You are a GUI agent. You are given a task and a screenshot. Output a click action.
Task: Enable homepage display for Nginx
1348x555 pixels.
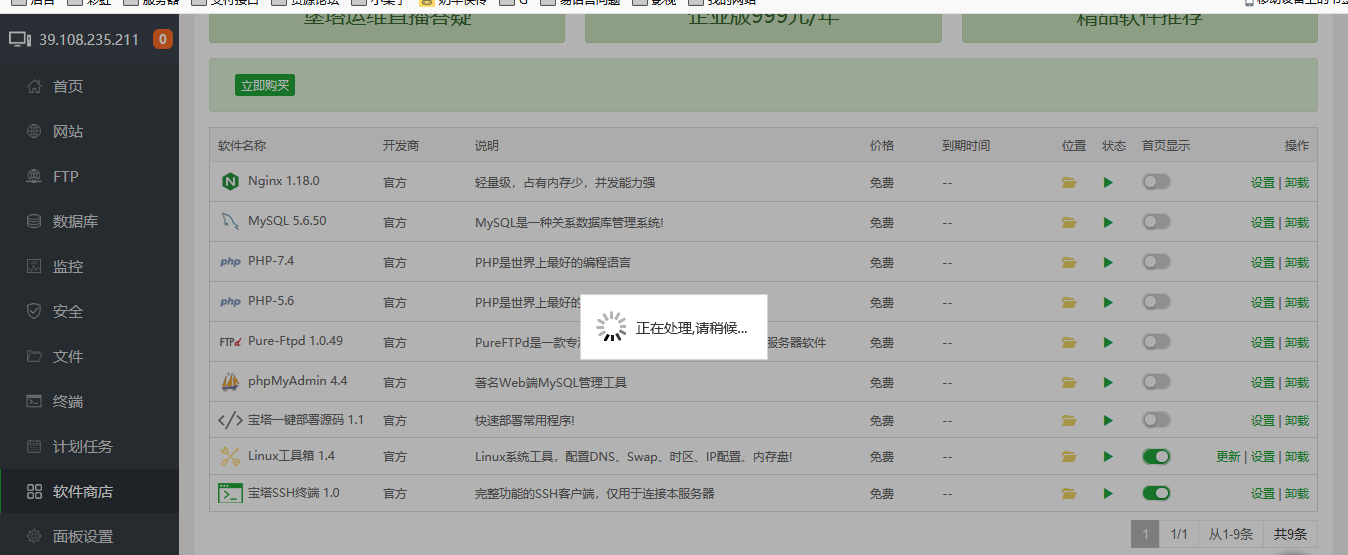click(1156, 182)
